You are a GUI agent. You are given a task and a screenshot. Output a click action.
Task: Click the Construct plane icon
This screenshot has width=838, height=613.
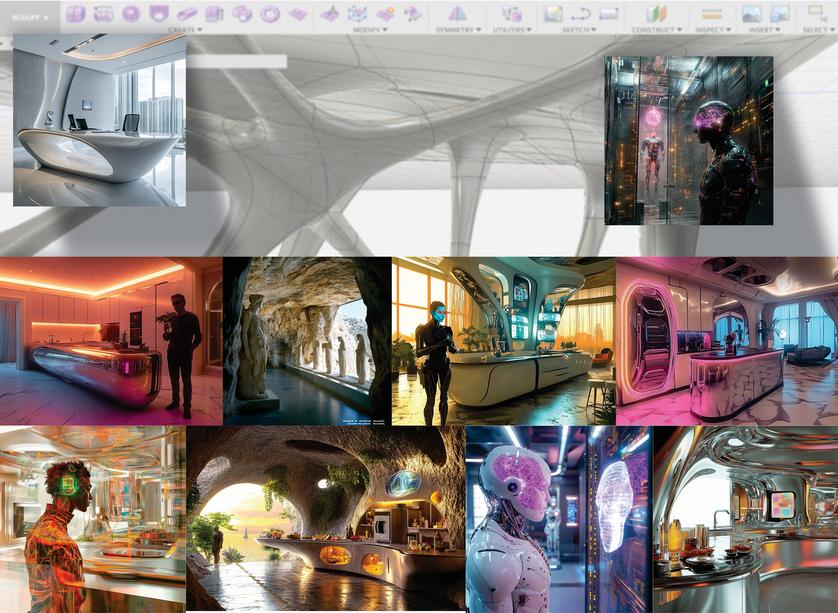coord(656,13)
